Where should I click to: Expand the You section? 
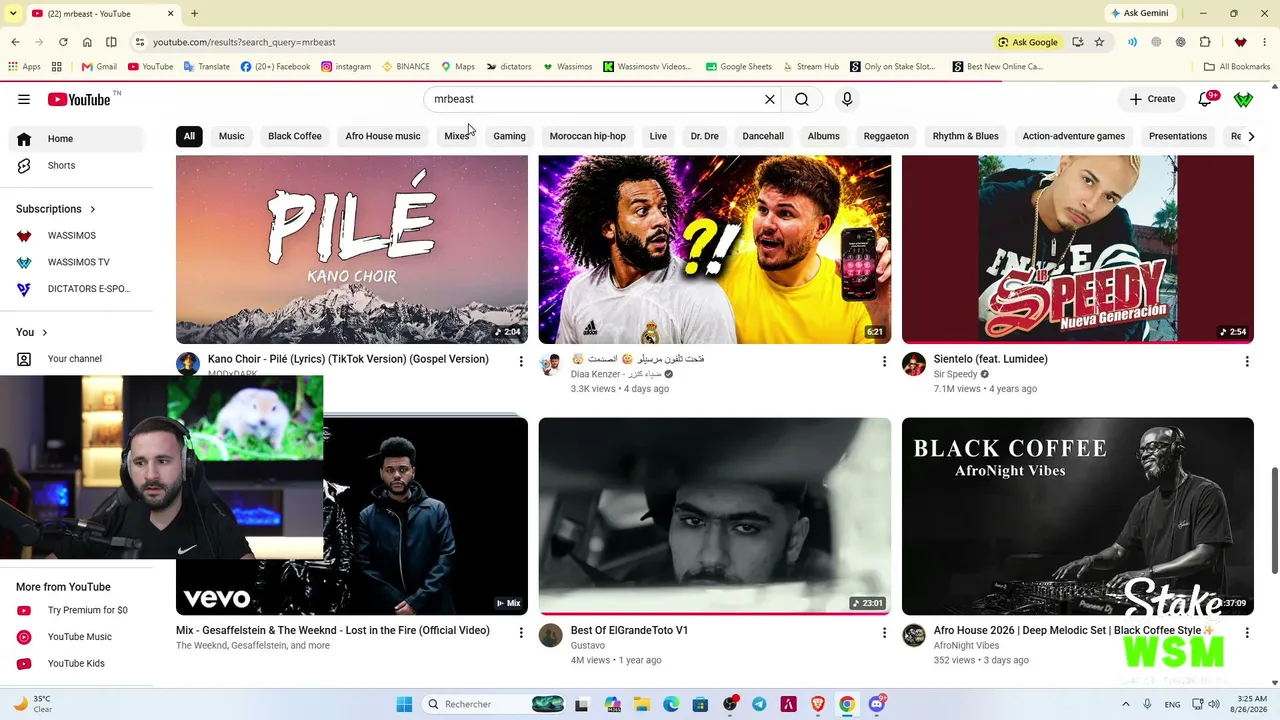pos(32,332)
